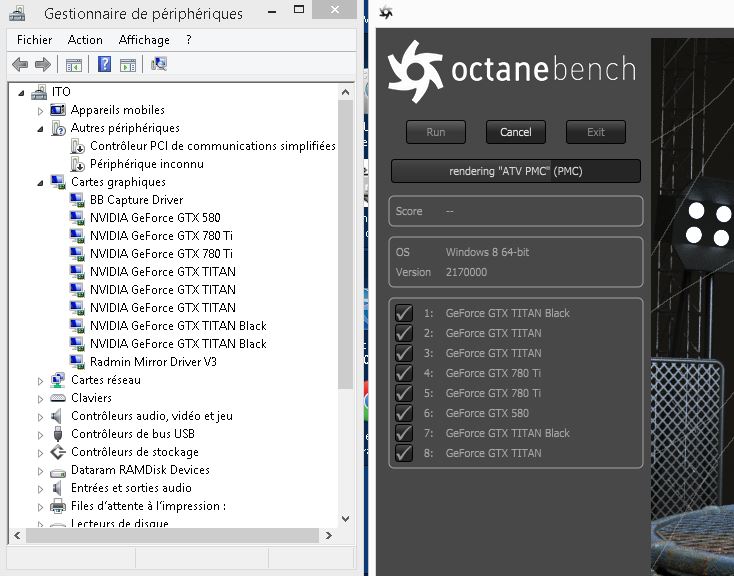Open the Action menu

pyautogui.click(x=85, y=40)
